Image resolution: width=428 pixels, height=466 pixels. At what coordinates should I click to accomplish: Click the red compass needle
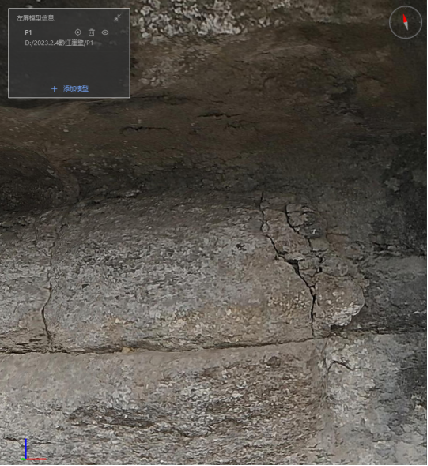[x=405, y=18]
